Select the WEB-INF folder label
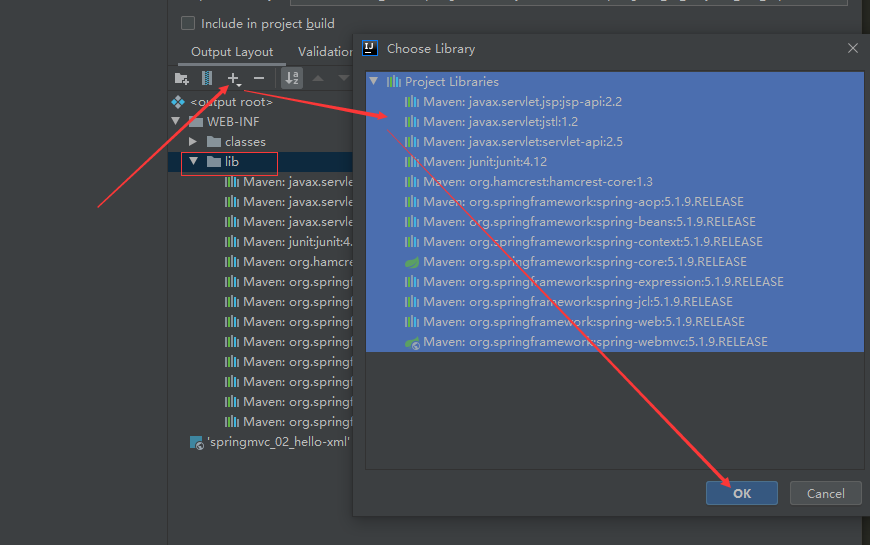870x545 pixels. (233, 122)
